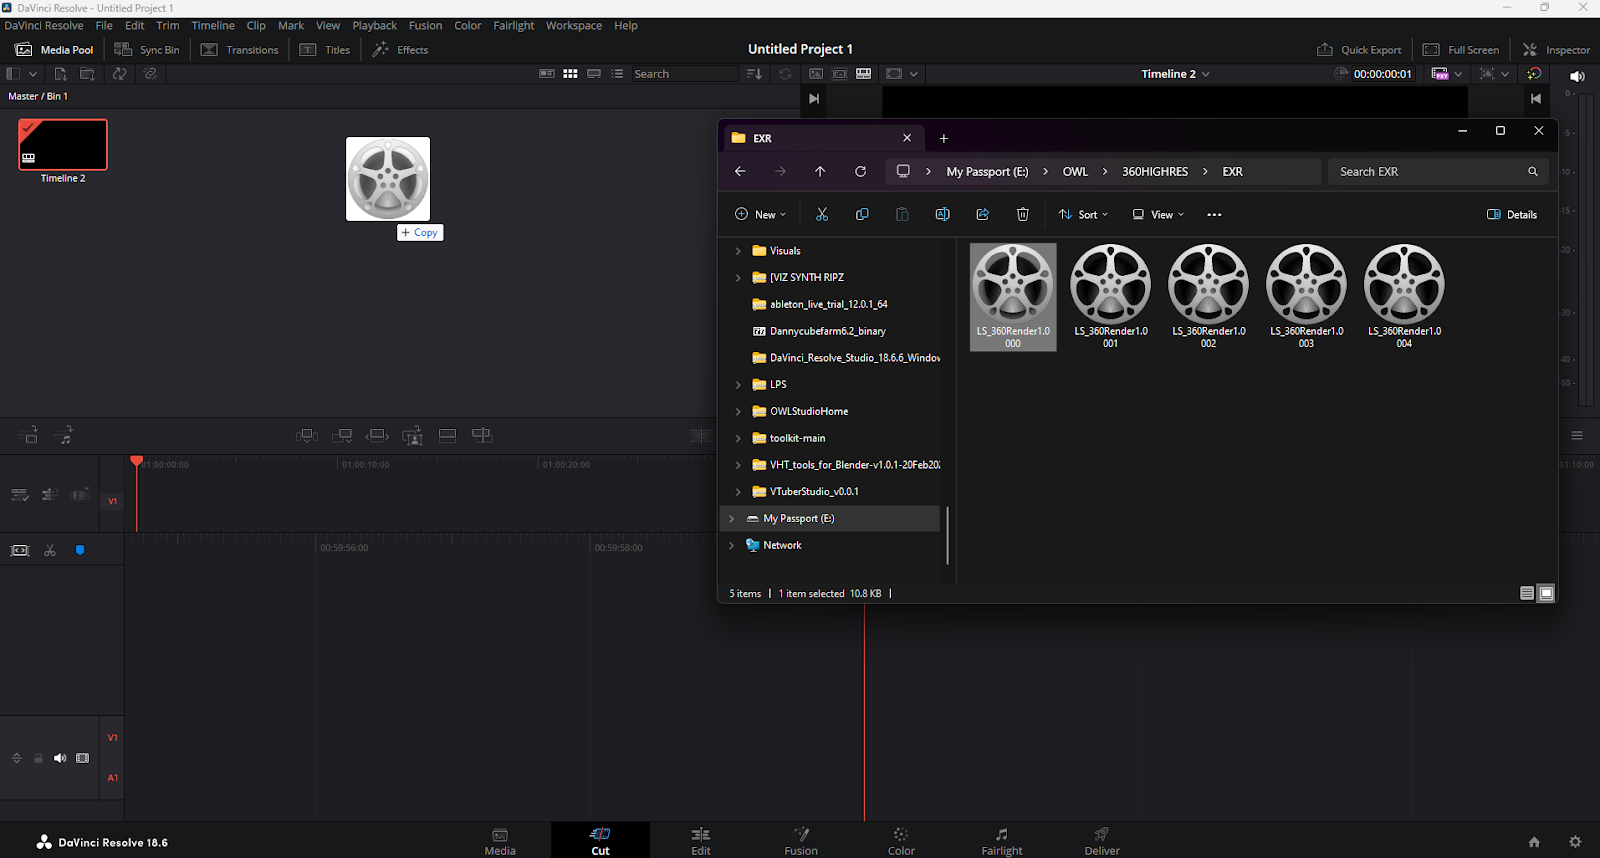Open the viewer zoom options dropdown arrow
Viewport: 1600px width, 858px height.
1504,74
